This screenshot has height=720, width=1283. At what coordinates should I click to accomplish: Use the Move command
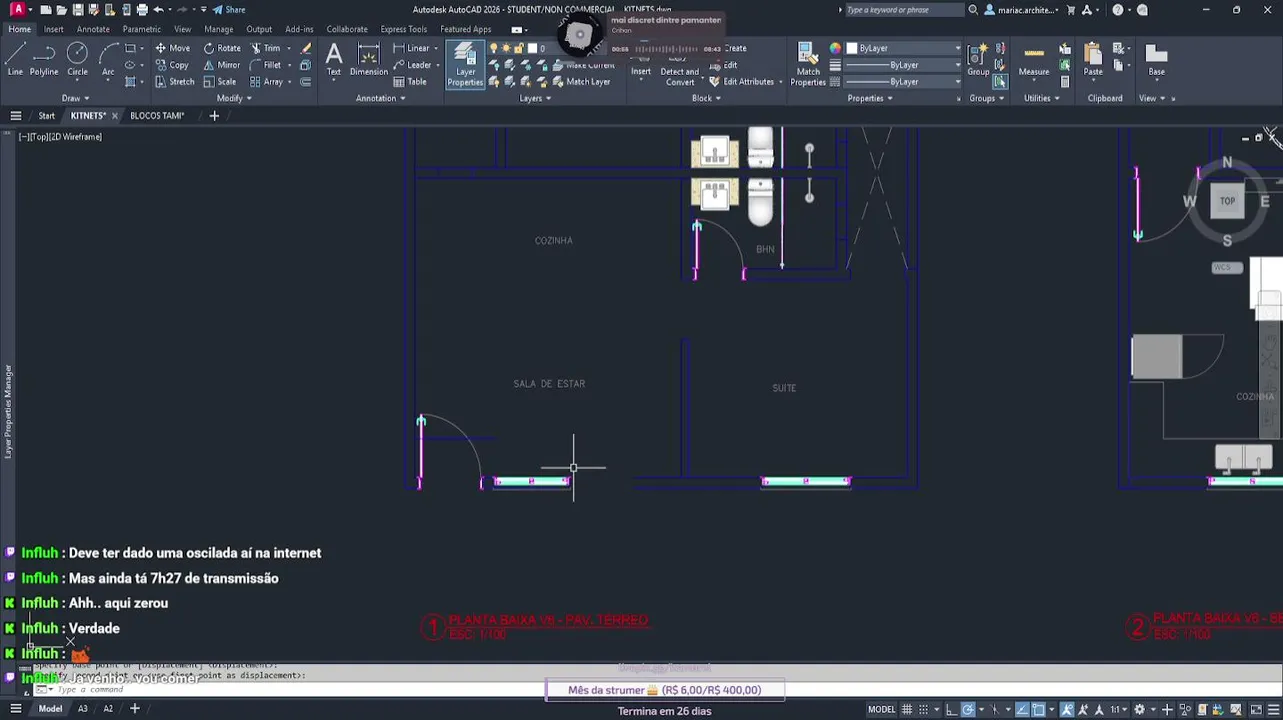tap(172, 48)
